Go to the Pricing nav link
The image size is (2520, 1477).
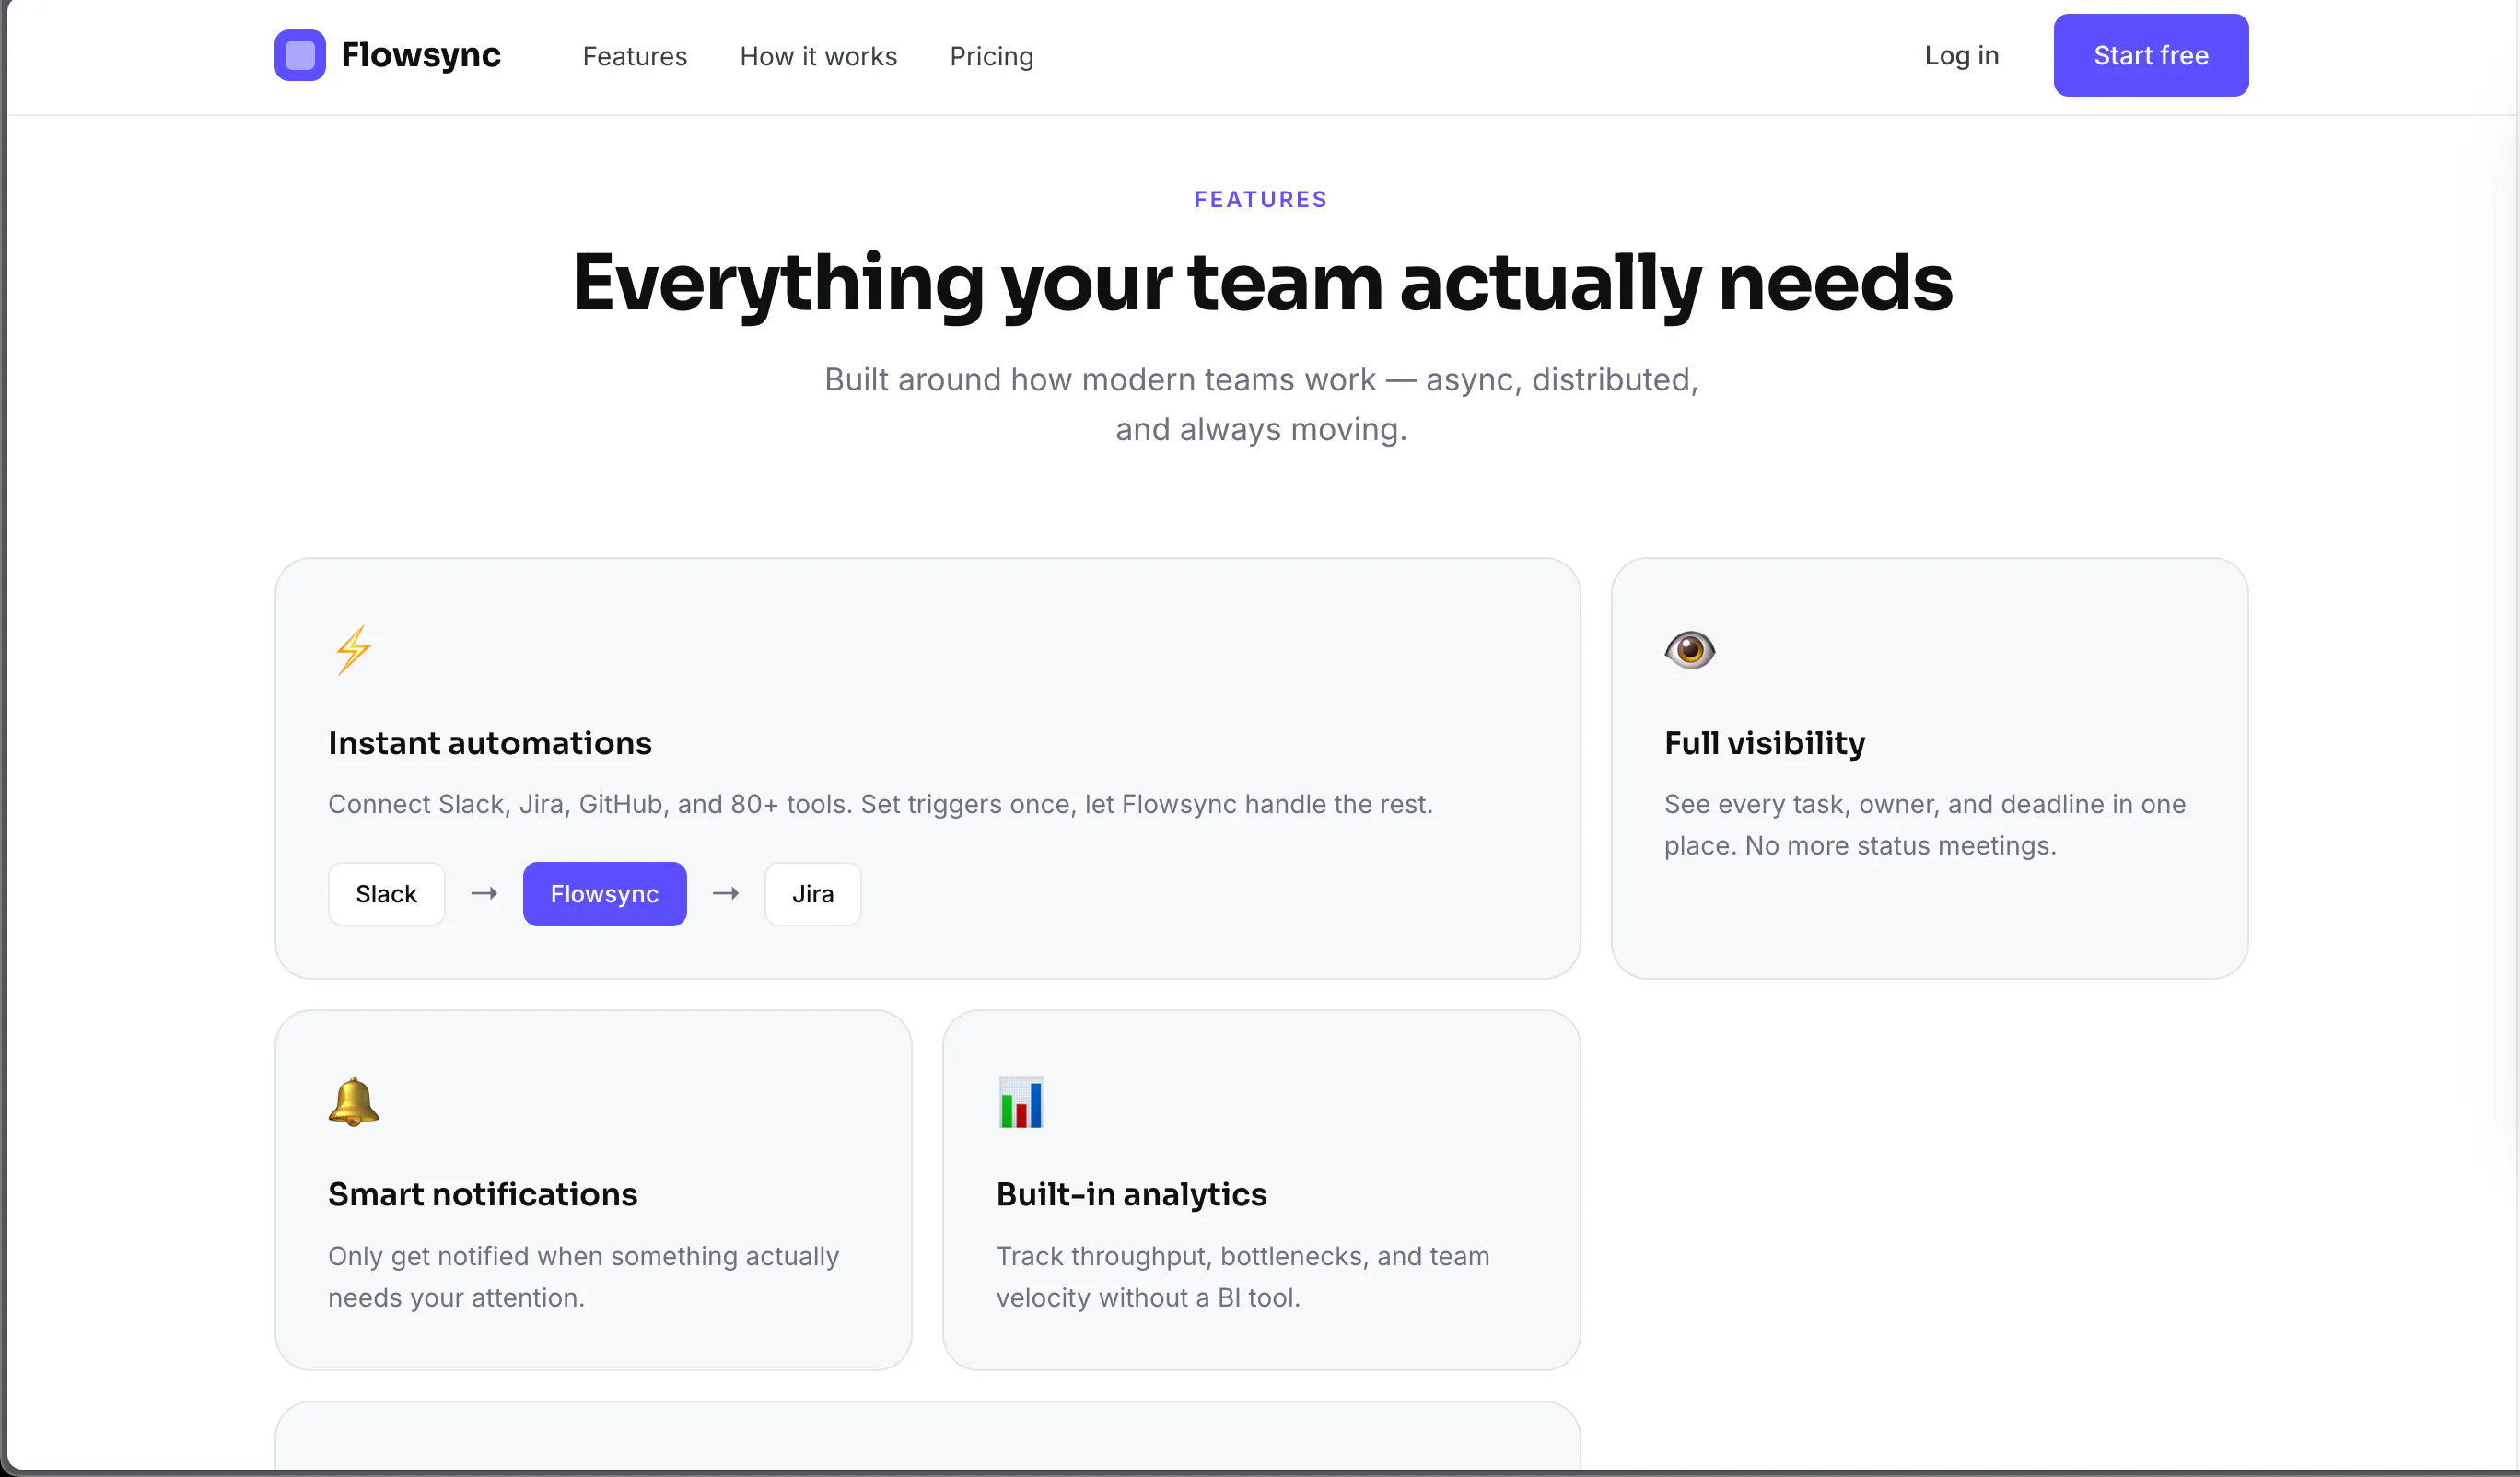[991, 56]
